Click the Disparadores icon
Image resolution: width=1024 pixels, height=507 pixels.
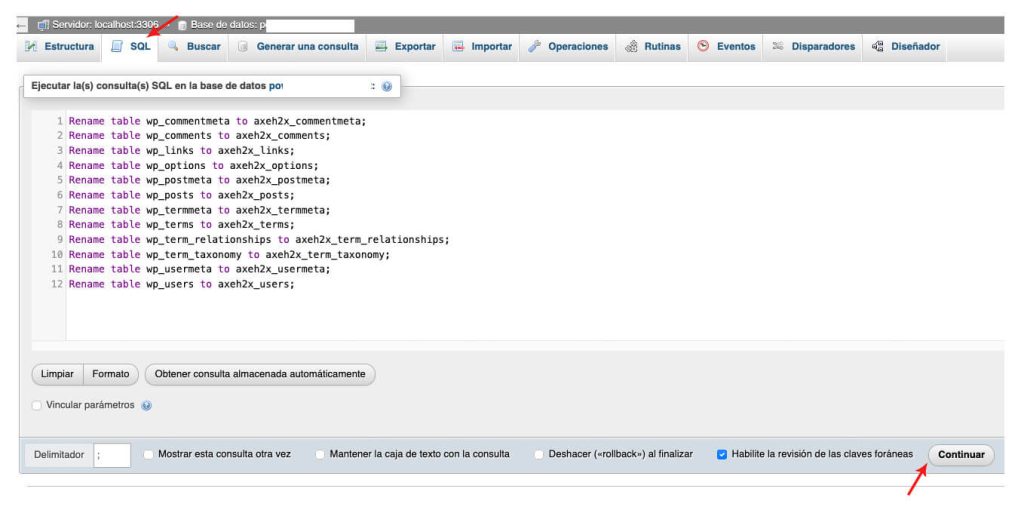(x=778, y=46)
